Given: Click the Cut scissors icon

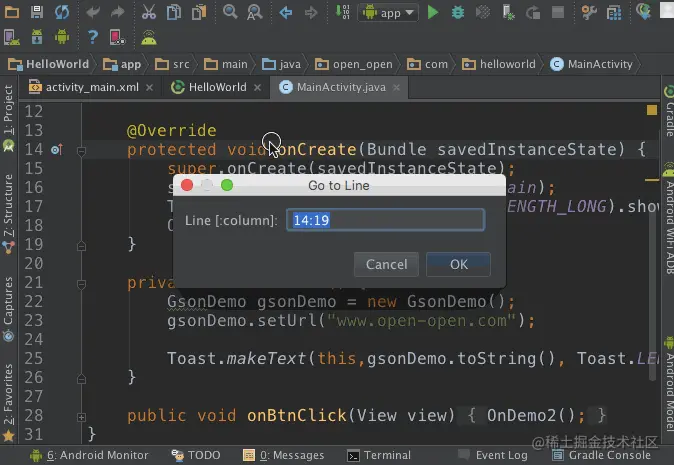Looking at the screenshot, I should [x=149, y=12].
